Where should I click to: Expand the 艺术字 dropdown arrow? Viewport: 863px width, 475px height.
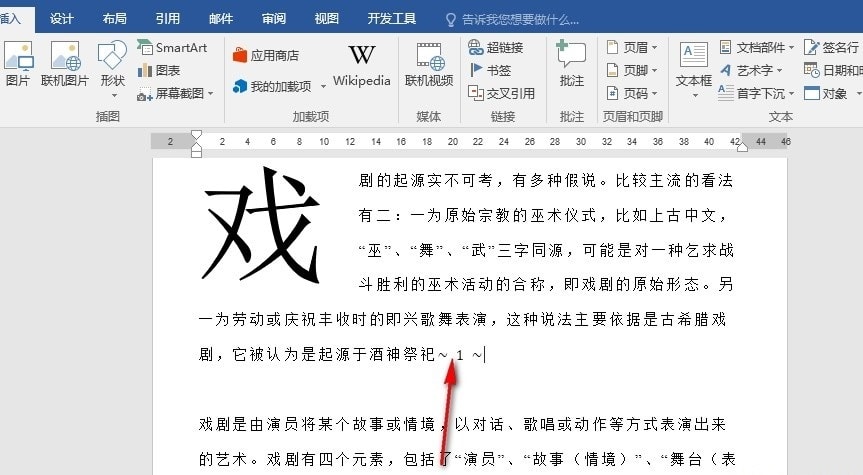point(779,70)
